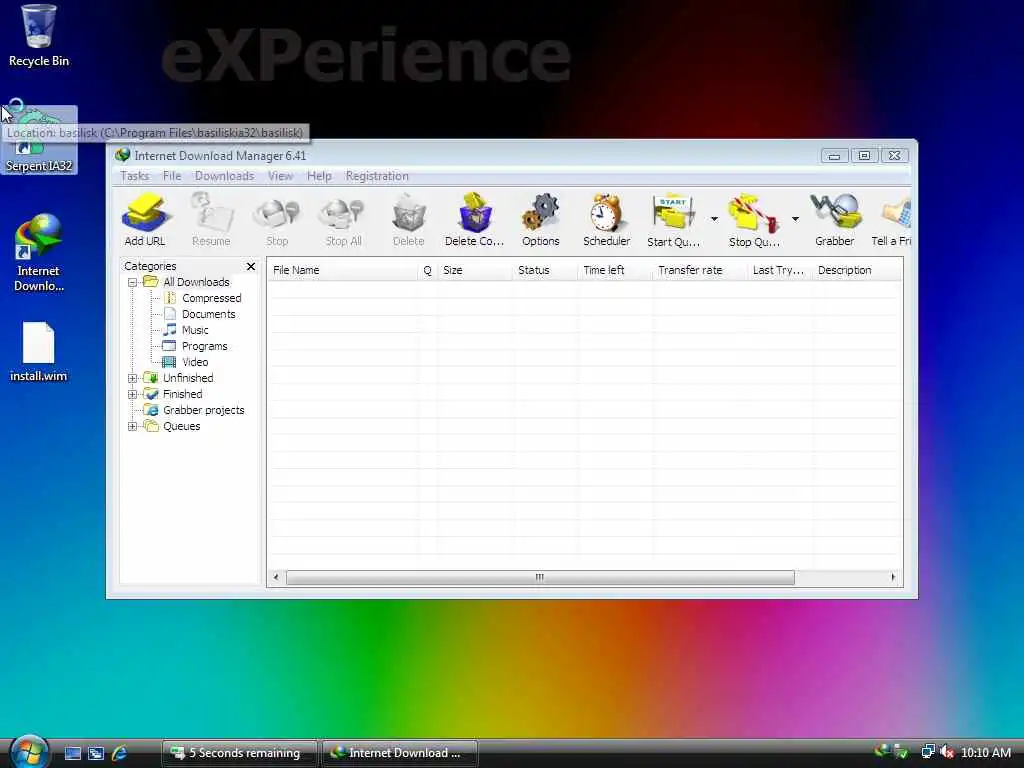Sort by File Name column header
Image resolution: width=1024 pixels, height=768 pixels.
point(343,270)
